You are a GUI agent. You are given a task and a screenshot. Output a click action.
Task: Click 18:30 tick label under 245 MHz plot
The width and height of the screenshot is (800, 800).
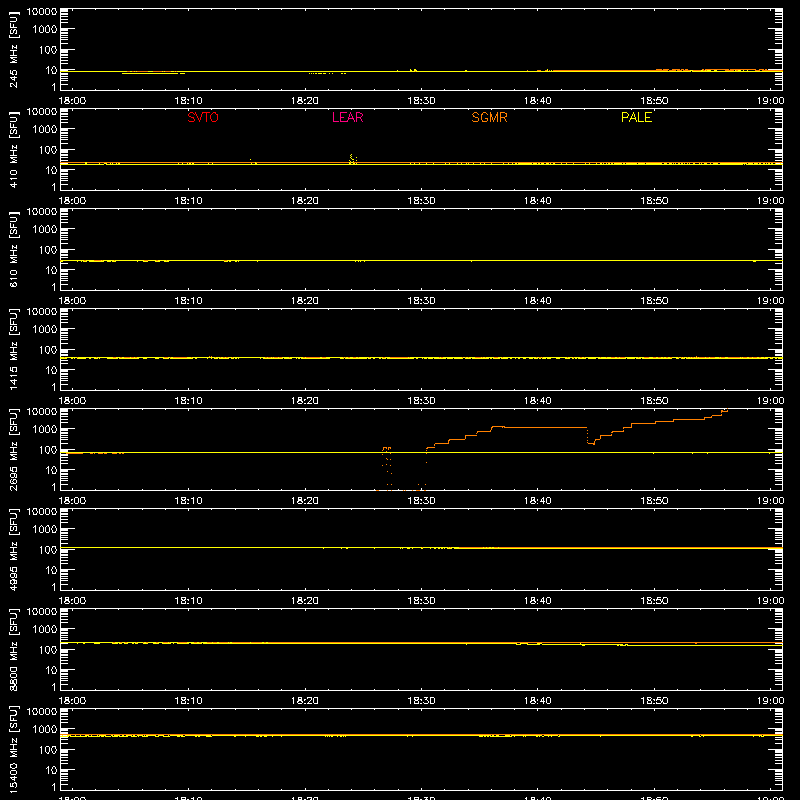(421, 101)
